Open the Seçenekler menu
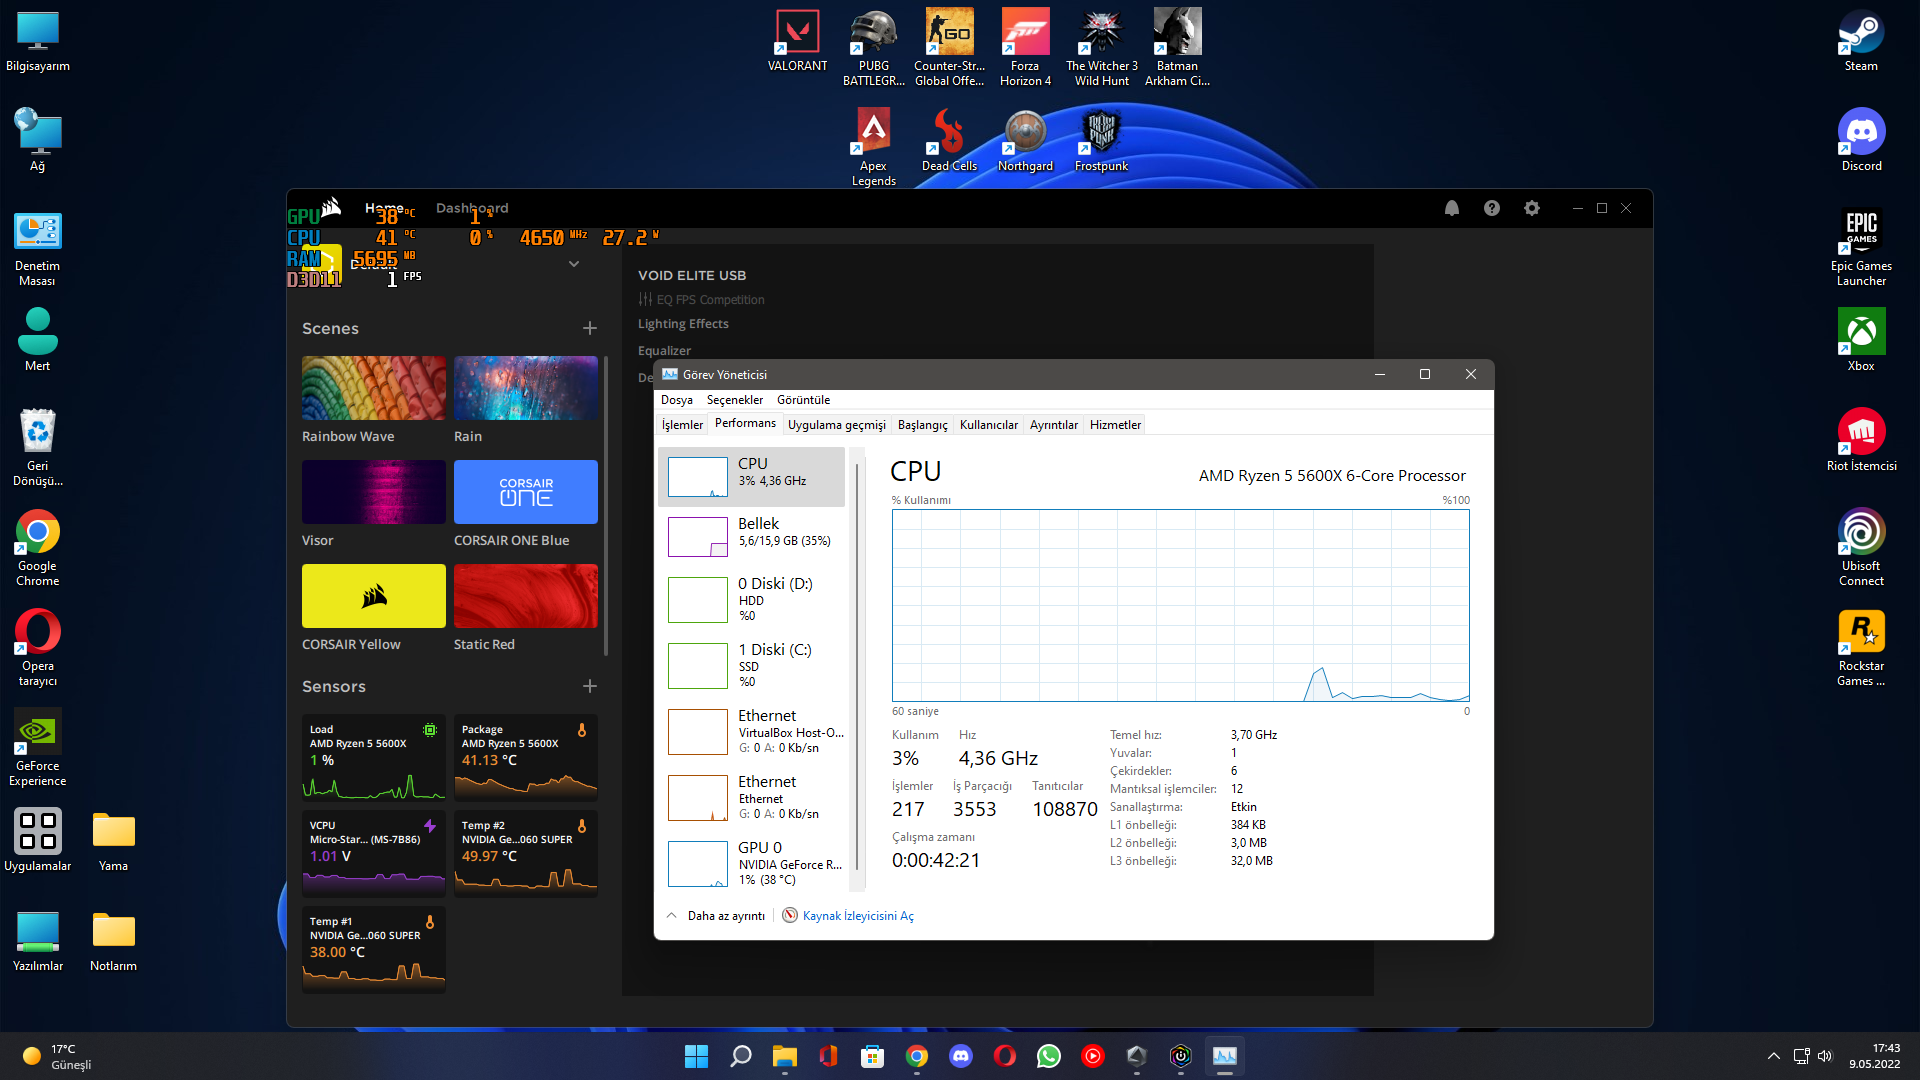 coord(734,400)
